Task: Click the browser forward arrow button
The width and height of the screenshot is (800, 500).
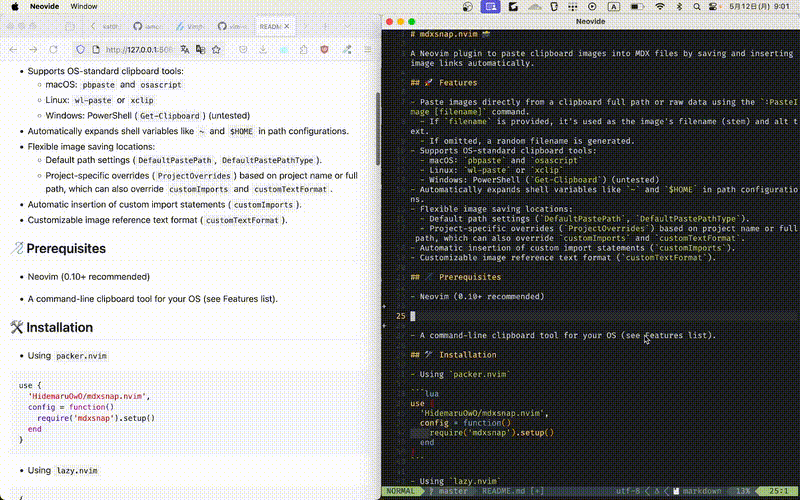Action: (x=33, y=49)
